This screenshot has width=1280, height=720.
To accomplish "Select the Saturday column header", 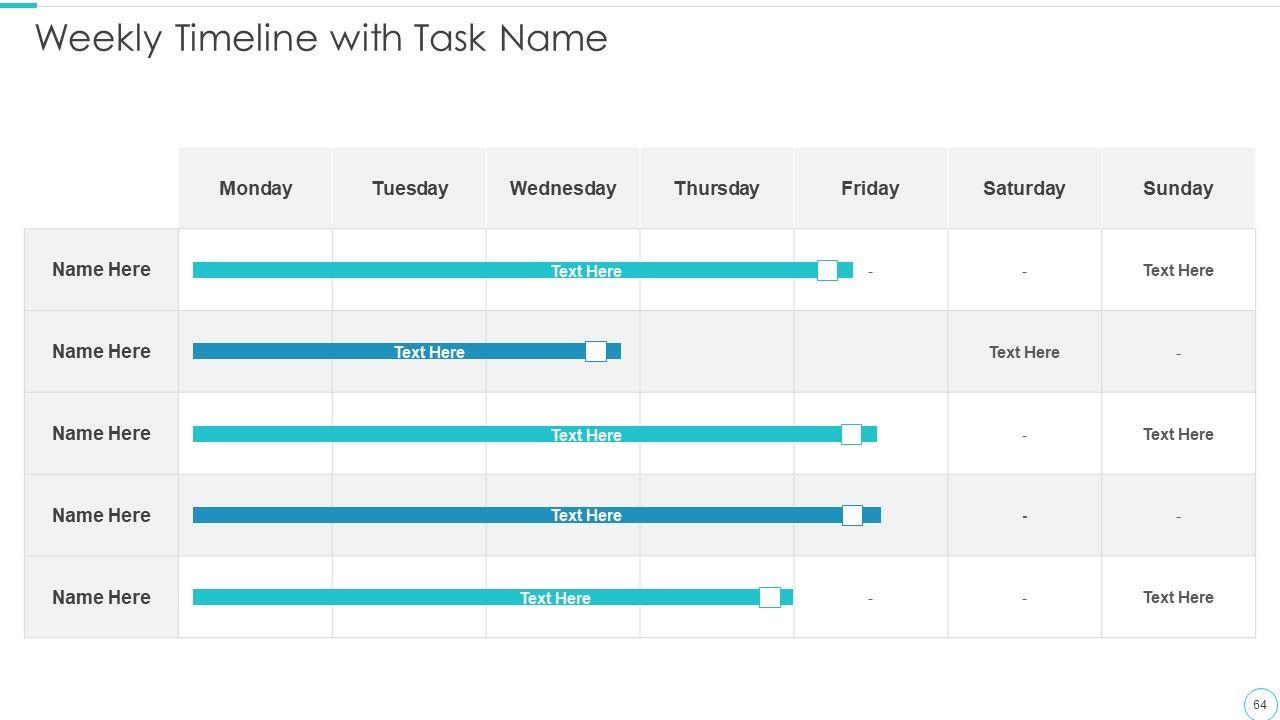I will tap(1024, 188).
